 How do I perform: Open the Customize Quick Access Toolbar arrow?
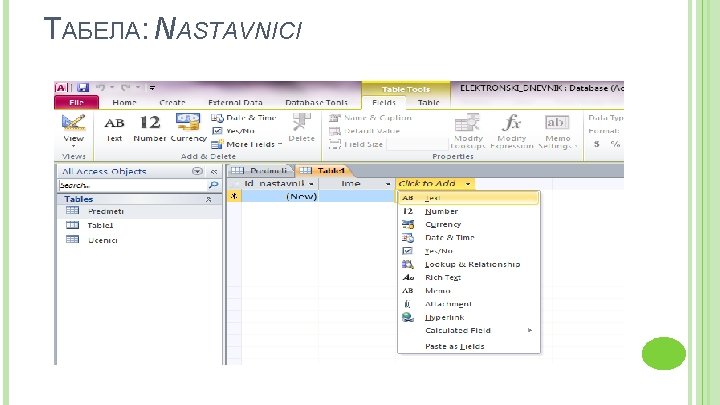[x=152, y=87]
